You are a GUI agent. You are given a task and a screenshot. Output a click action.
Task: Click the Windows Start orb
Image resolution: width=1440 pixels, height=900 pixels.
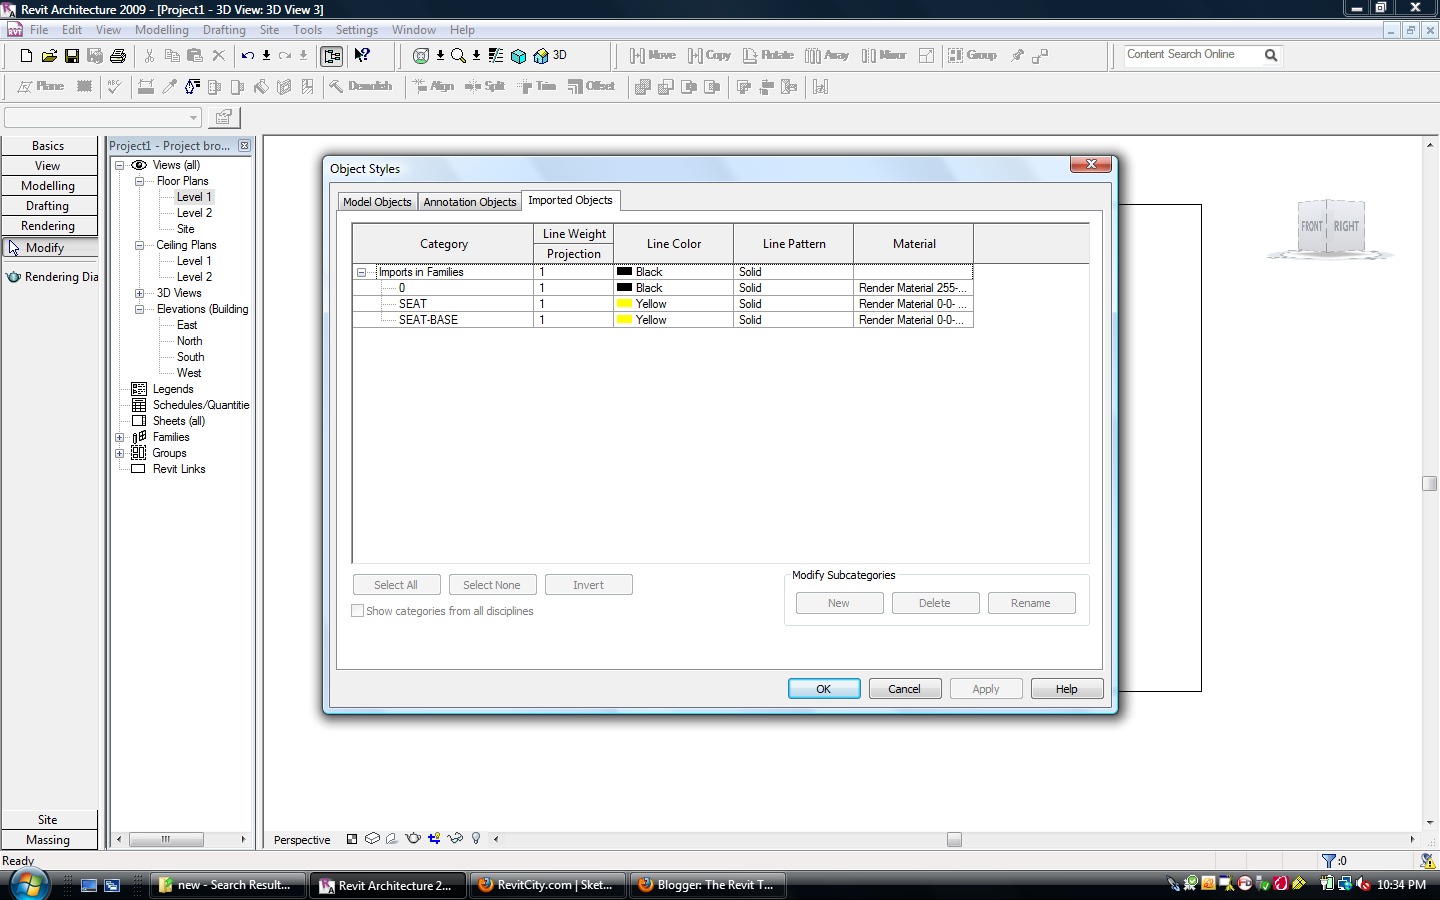pyautogui.click(x=29, y=885)
